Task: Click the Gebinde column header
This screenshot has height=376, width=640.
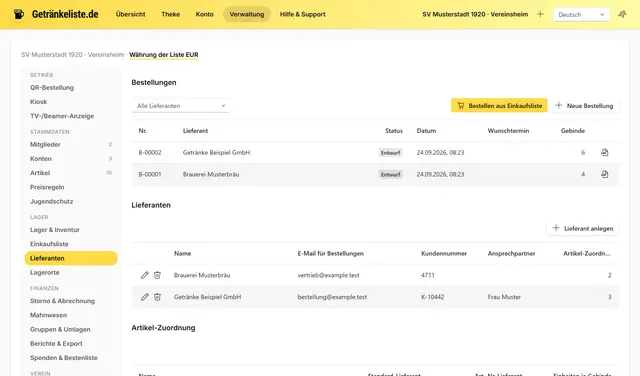Action: tap(573, 131)
